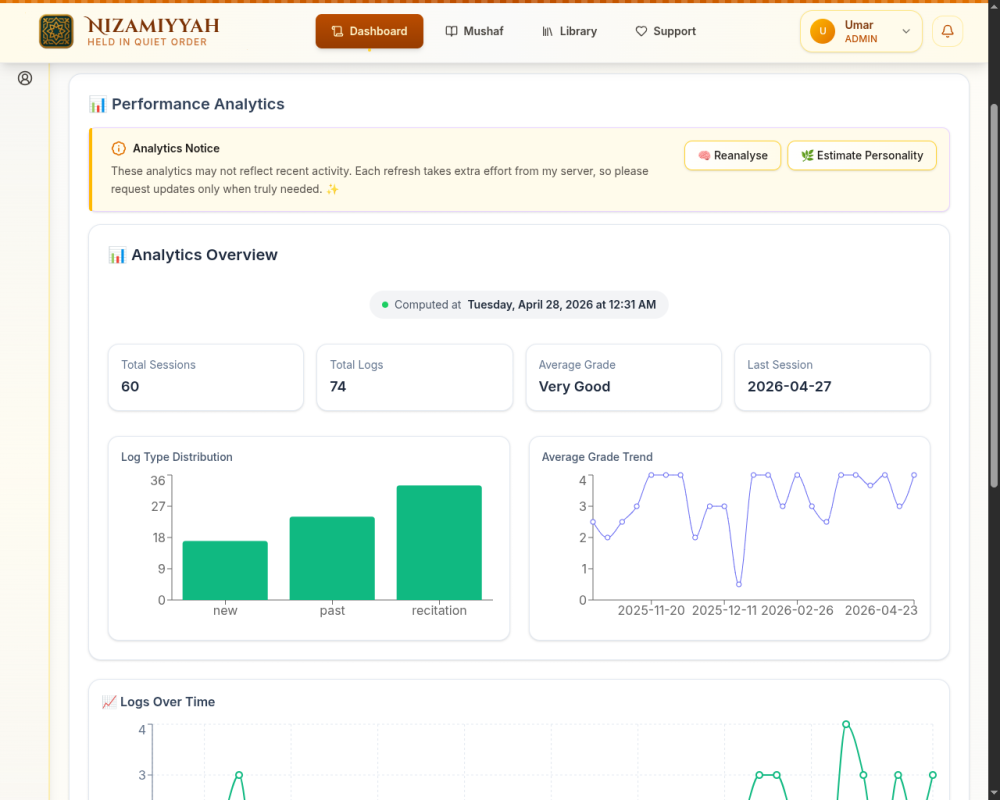Click the Performance Analytics chart icon
Screen dimensions: 1000x800
pos(98,105)
